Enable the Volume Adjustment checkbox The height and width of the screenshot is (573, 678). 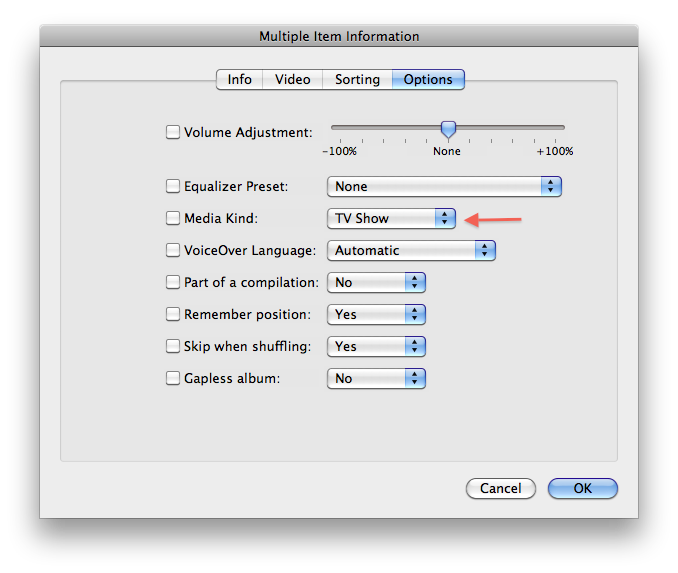point(173,132)
